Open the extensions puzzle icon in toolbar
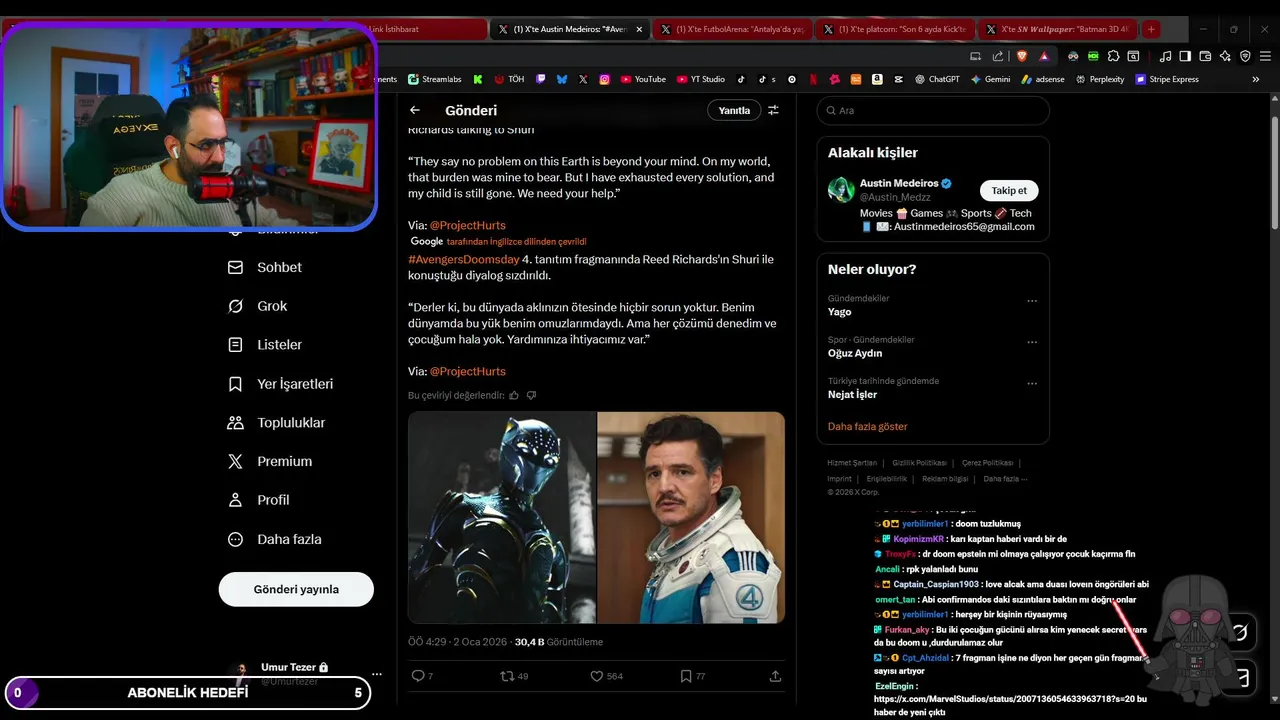 click(1113, 56)
